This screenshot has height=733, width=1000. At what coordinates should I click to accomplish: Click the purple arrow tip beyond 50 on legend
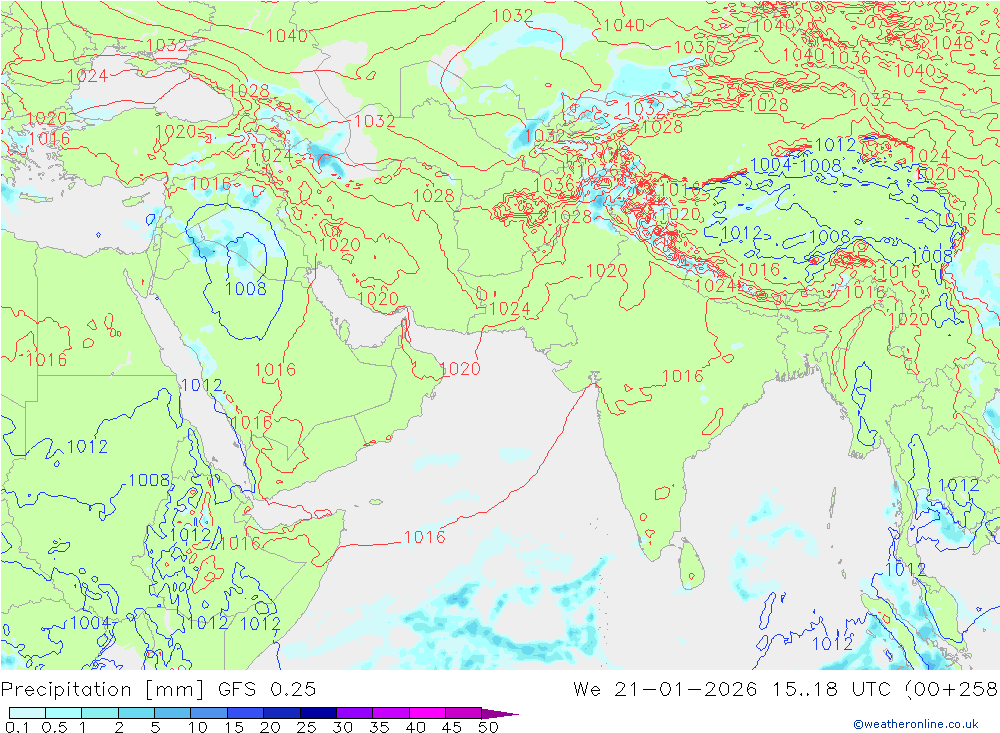click(x=501, y=713)
